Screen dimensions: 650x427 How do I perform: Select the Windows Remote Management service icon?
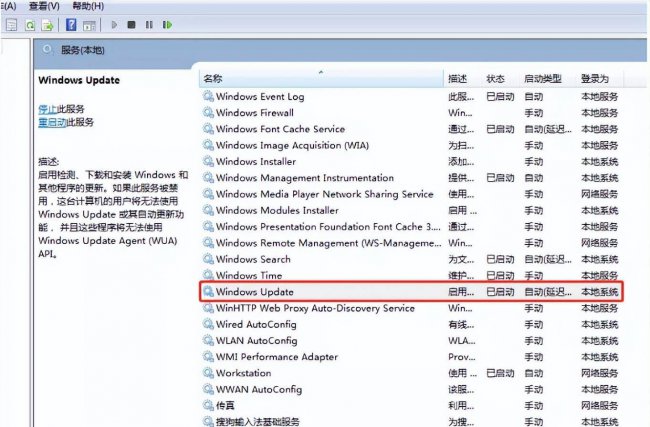208,243
